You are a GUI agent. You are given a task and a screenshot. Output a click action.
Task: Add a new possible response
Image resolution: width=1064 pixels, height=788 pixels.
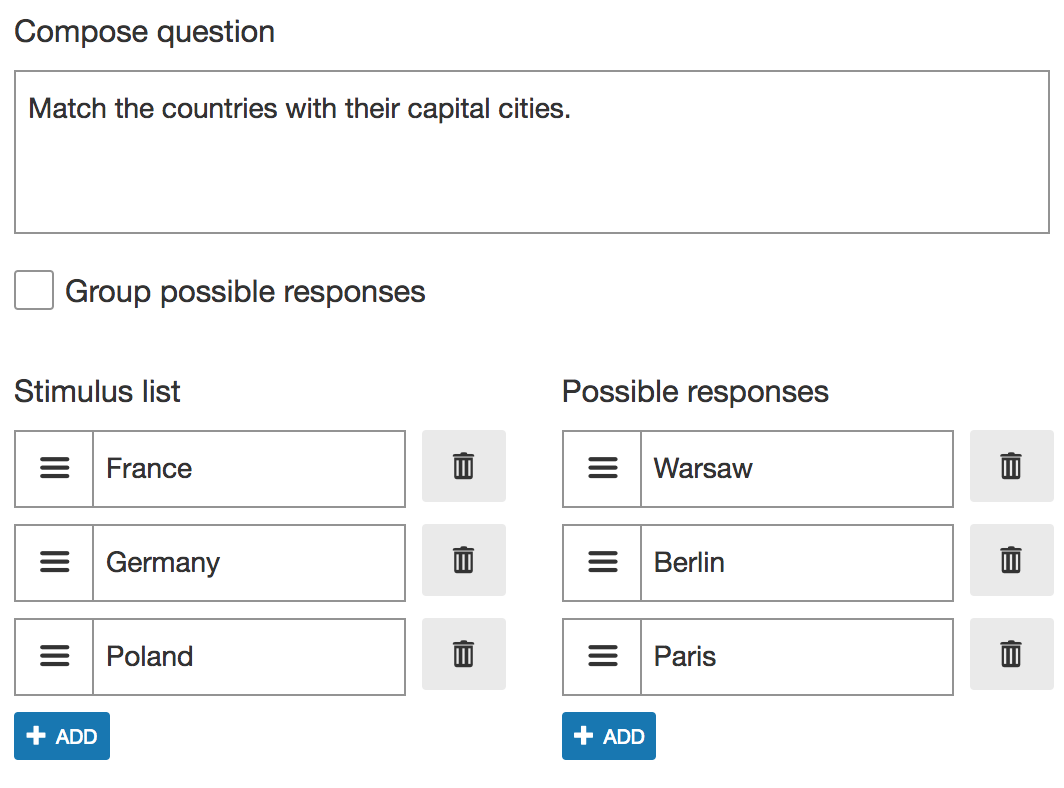pos(609,736)
